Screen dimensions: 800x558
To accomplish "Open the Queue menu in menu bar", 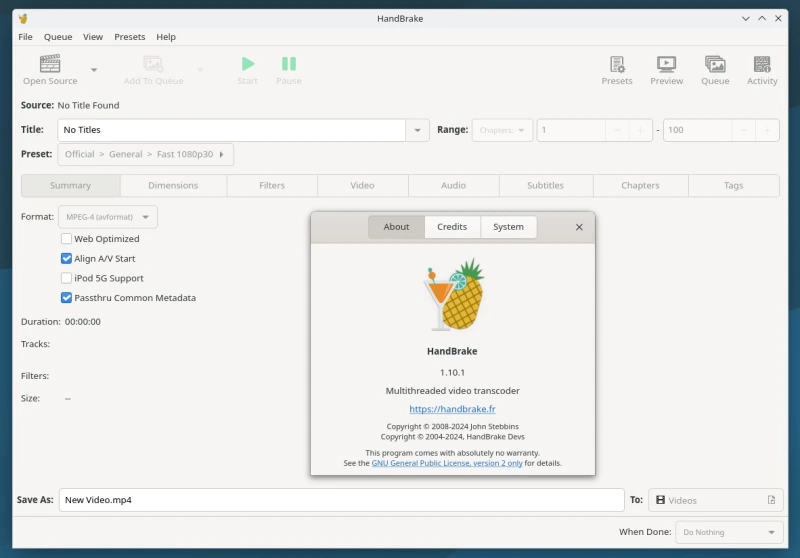I will [58, 37].
